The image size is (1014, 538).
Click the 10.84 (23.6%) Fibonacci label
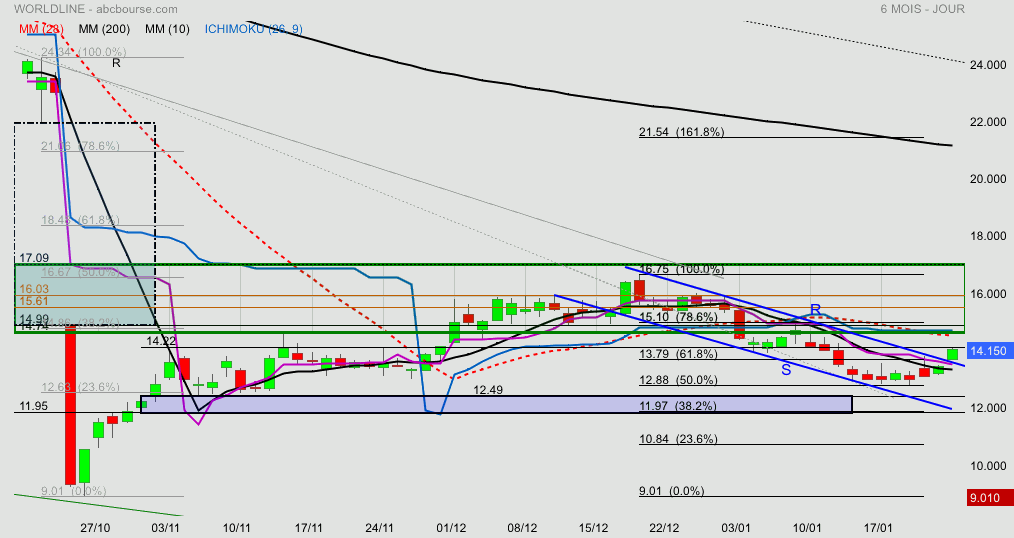[x=678, y=439]
